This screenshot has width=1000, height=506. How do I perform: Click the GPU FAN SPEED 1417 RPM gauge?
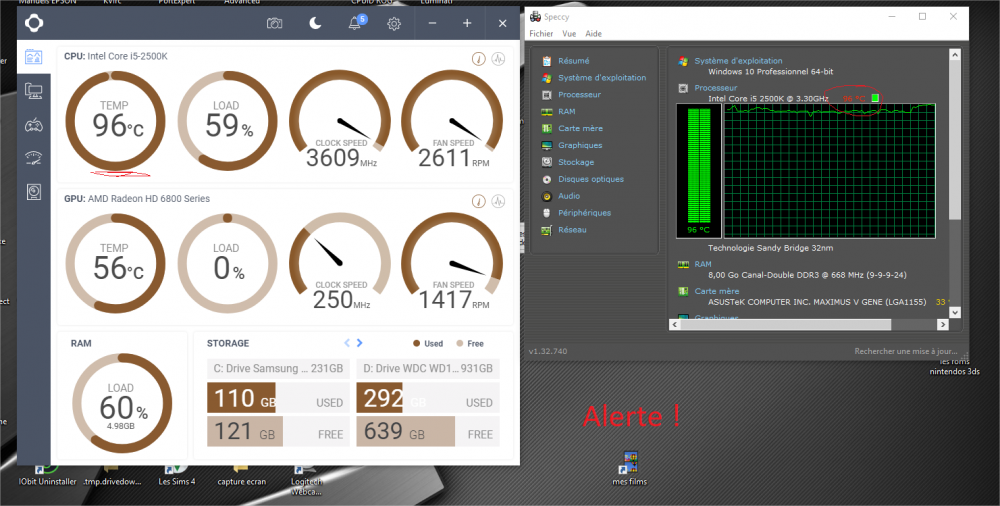(x=452, y=263)
